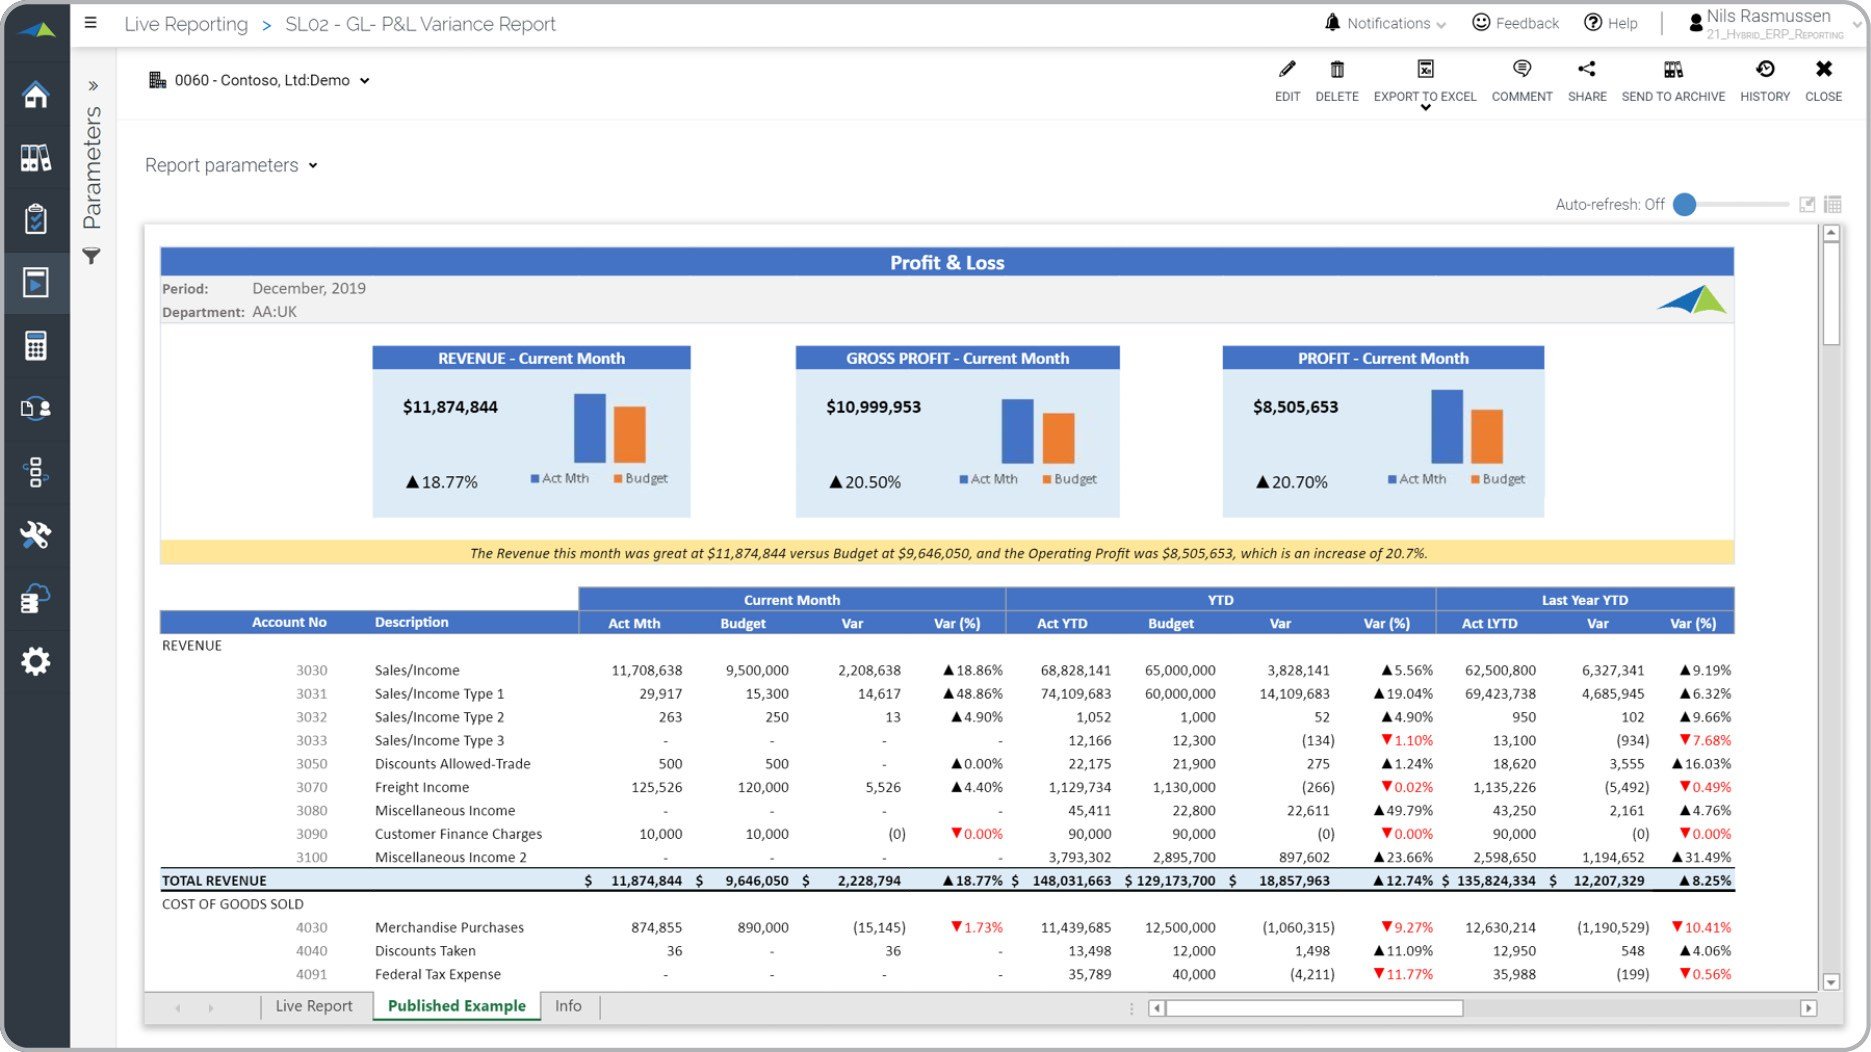Viewport: 1871px width, 1052px height.
Task: View report History
Action: pos(1764,70)
